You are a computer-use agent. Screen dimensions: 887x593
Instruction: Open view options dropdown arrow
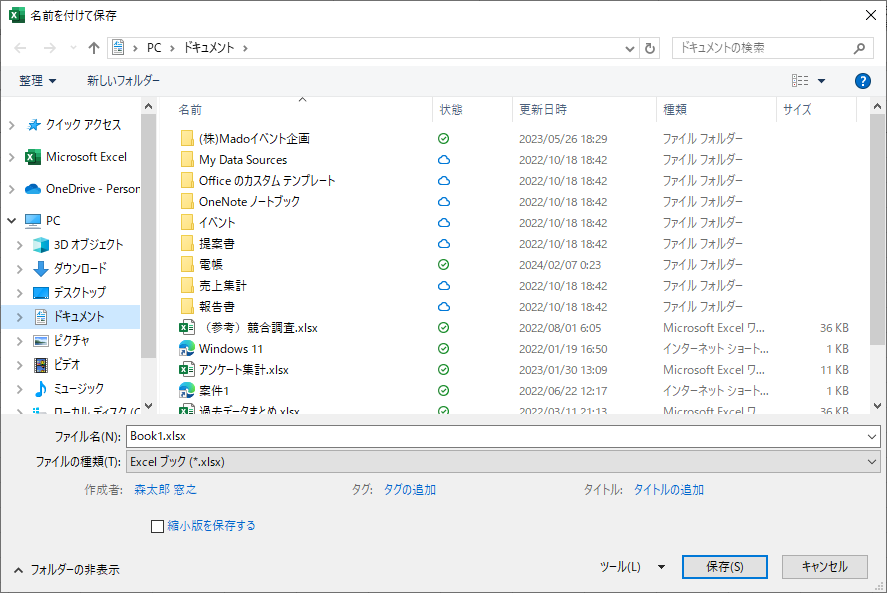(x=821, y=81)
